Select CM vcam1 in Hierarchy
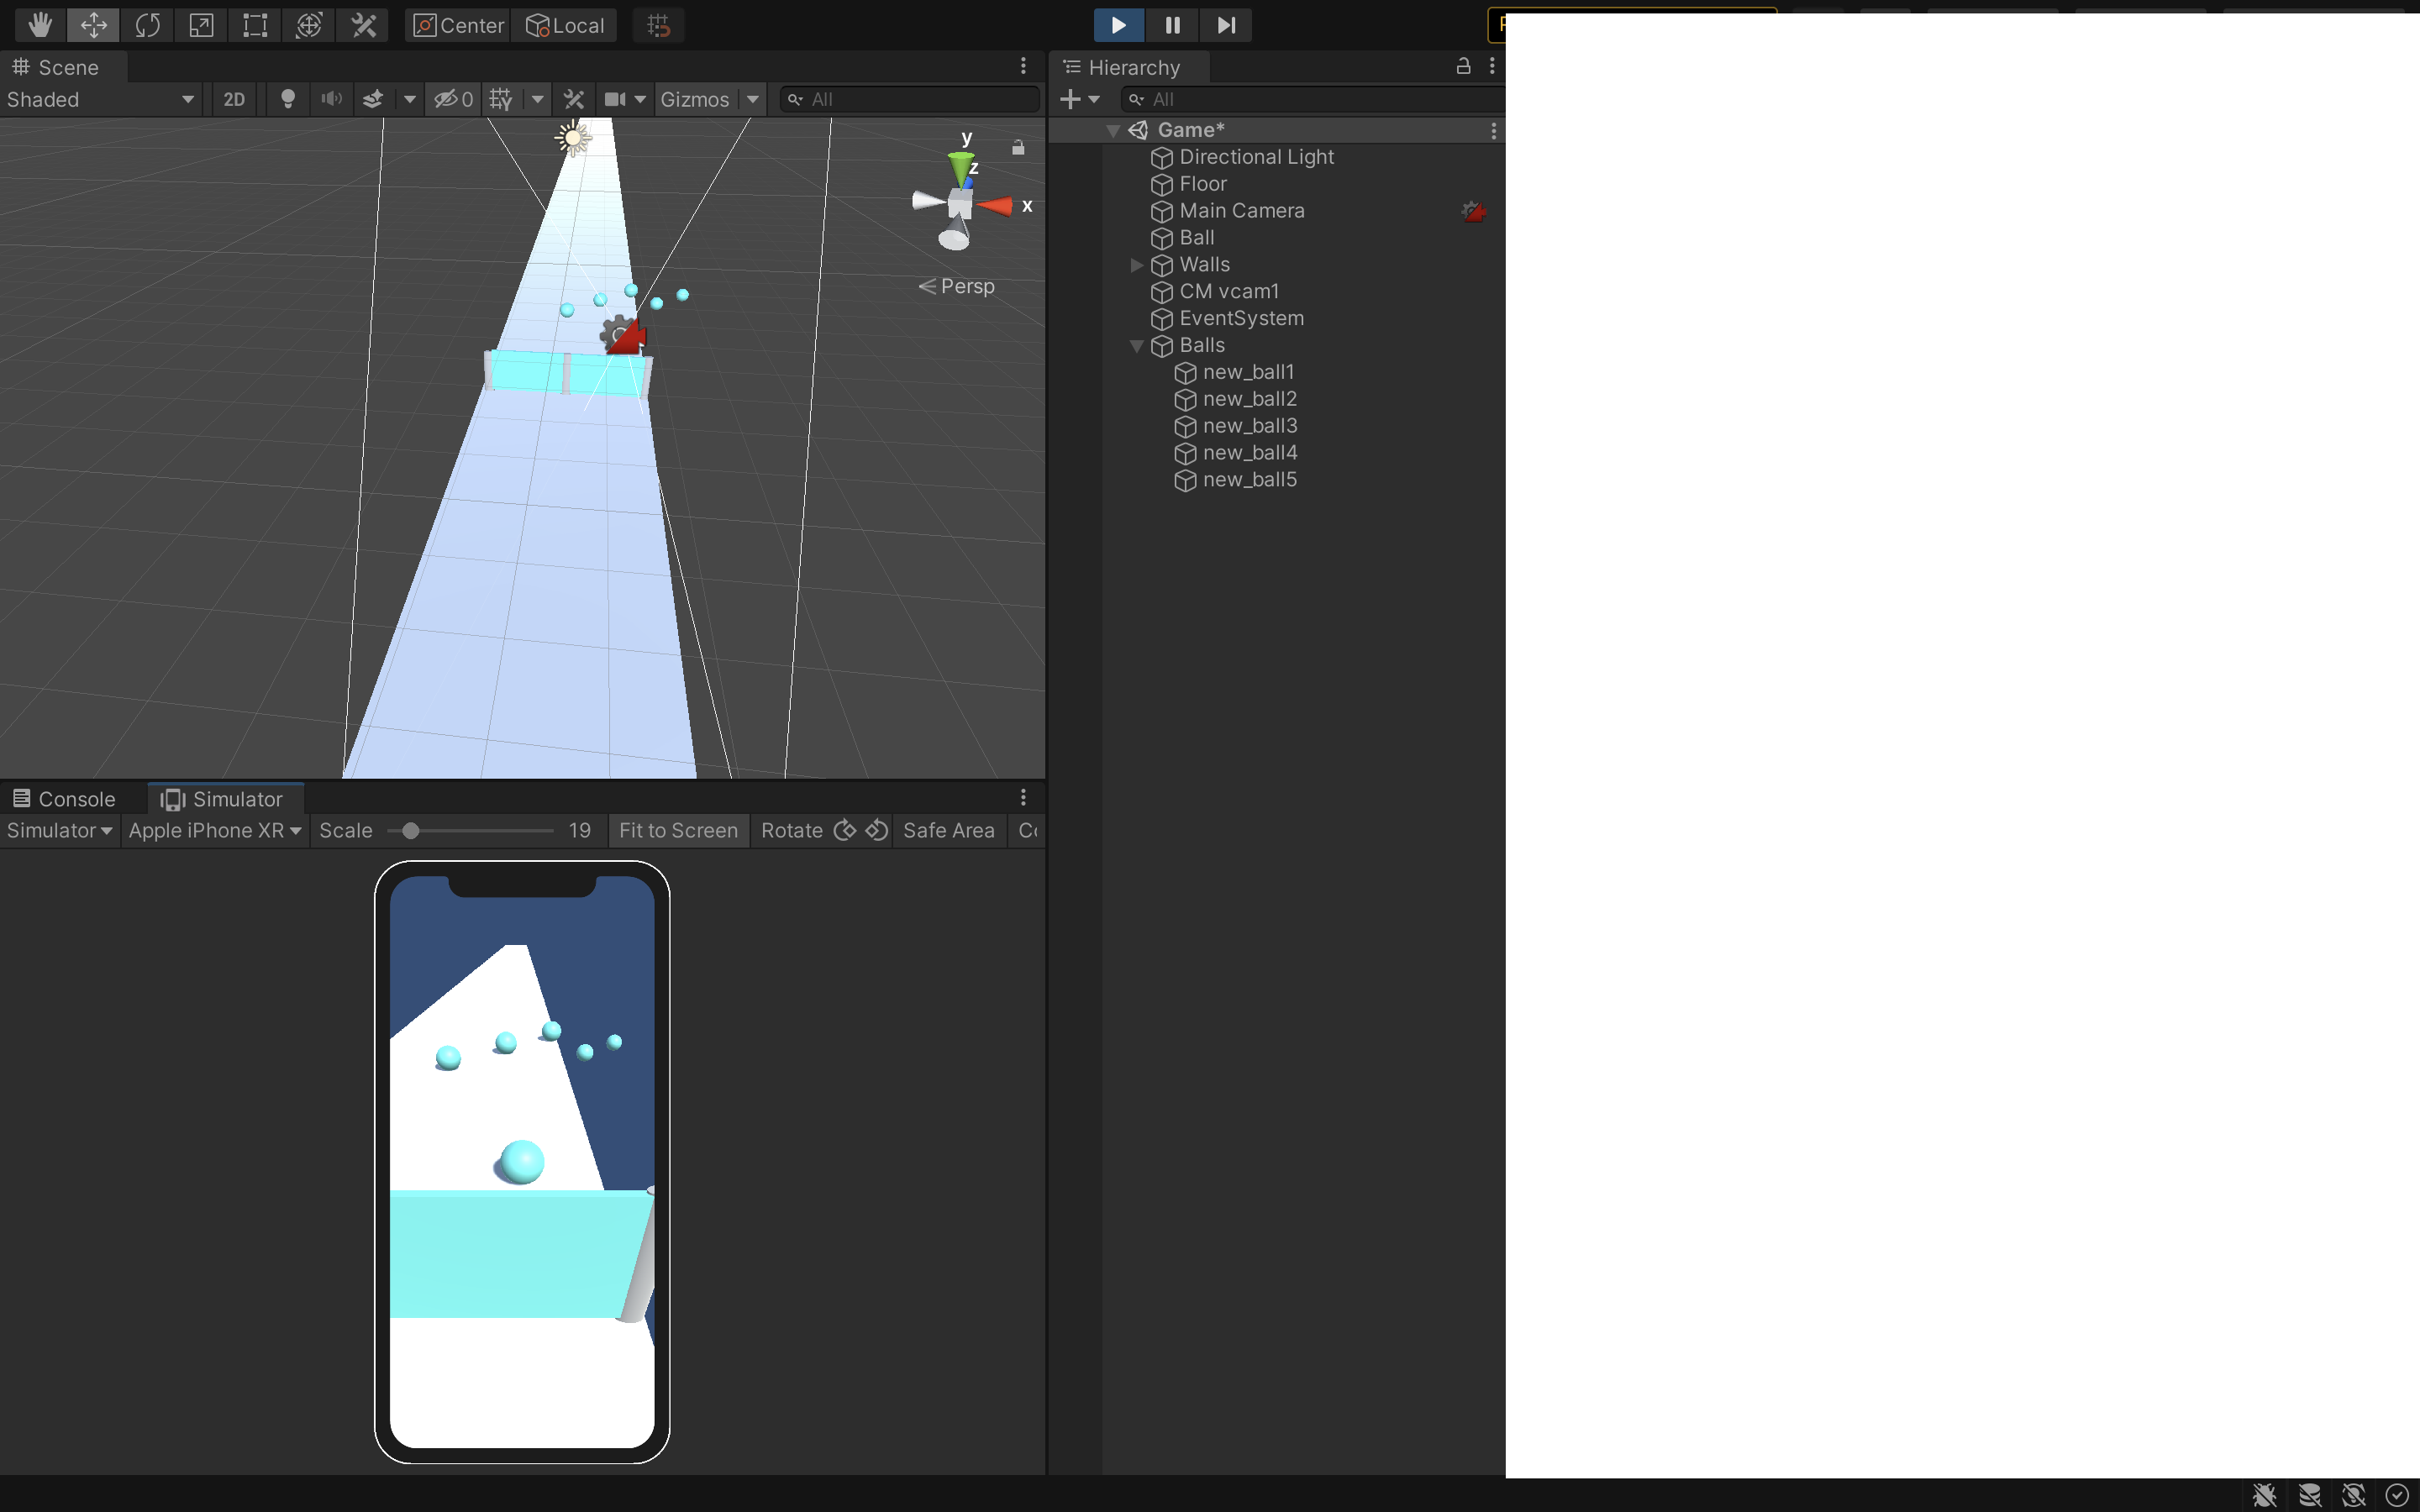The height and width of the screenshot is (1512, 2420). (x=1228, y=292)
